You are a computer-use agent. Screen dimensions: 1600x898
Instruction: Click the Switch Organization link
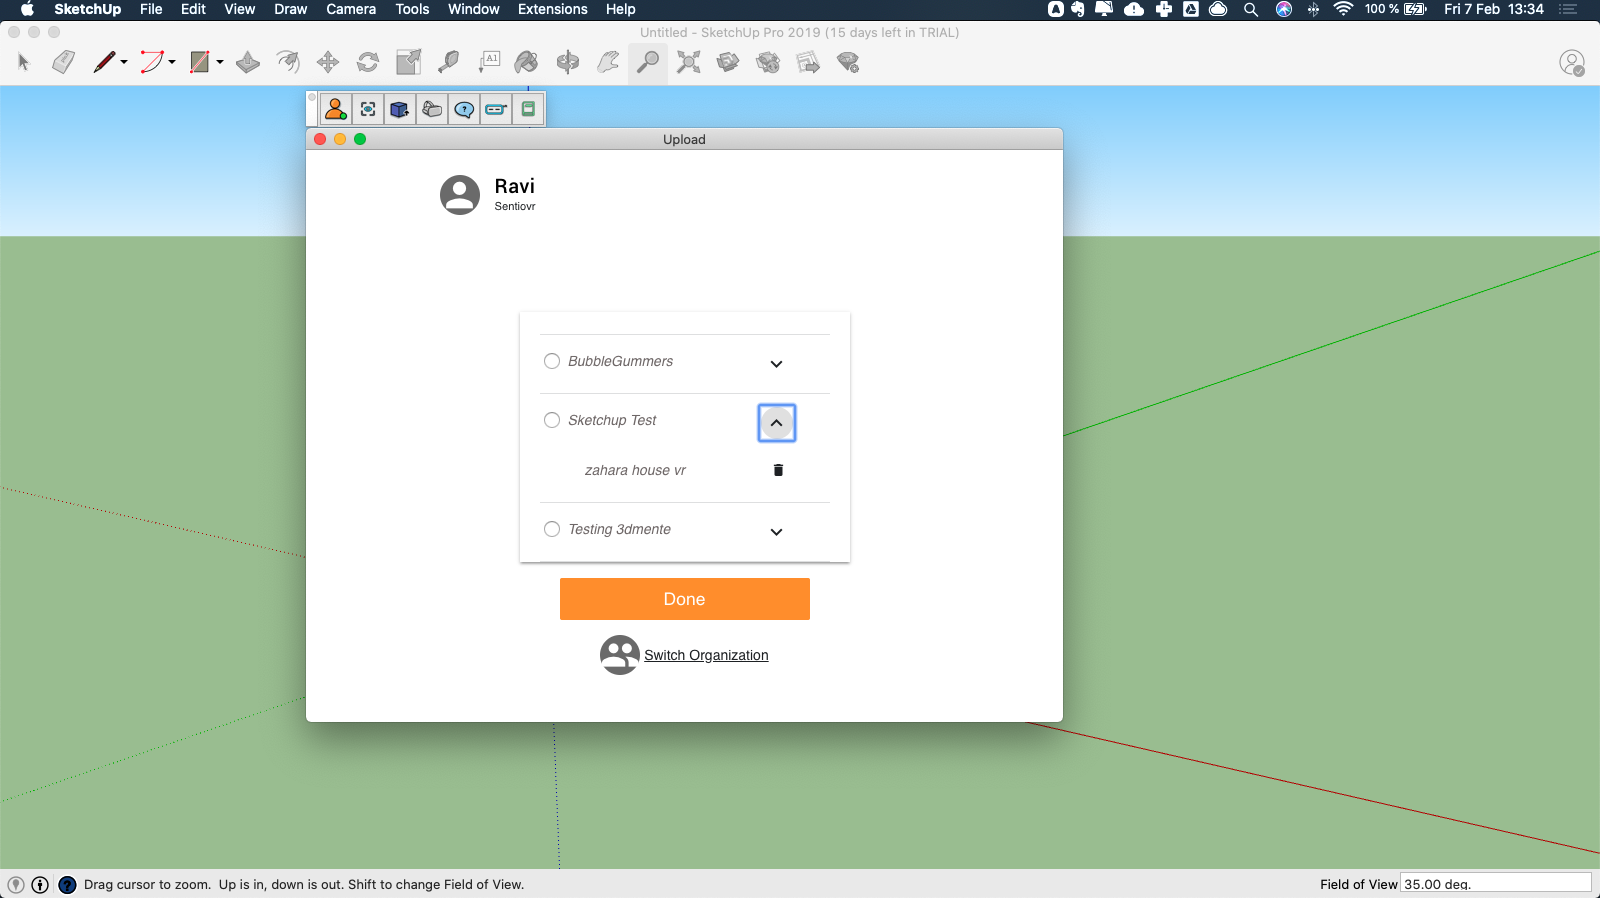tap(706, 655)
